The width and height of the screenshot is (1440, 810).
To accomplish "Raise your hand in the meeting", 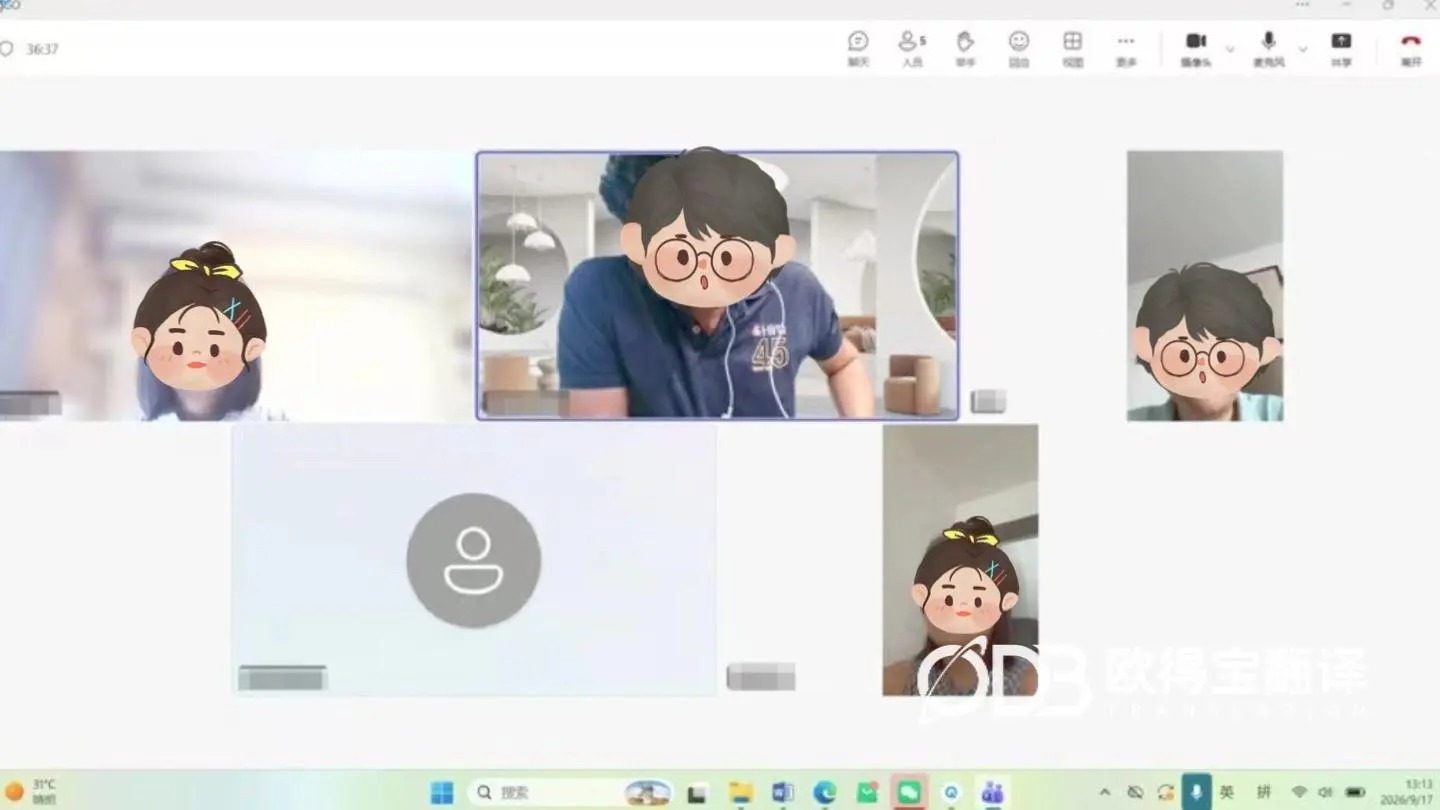I will click(x=965, y=48).
